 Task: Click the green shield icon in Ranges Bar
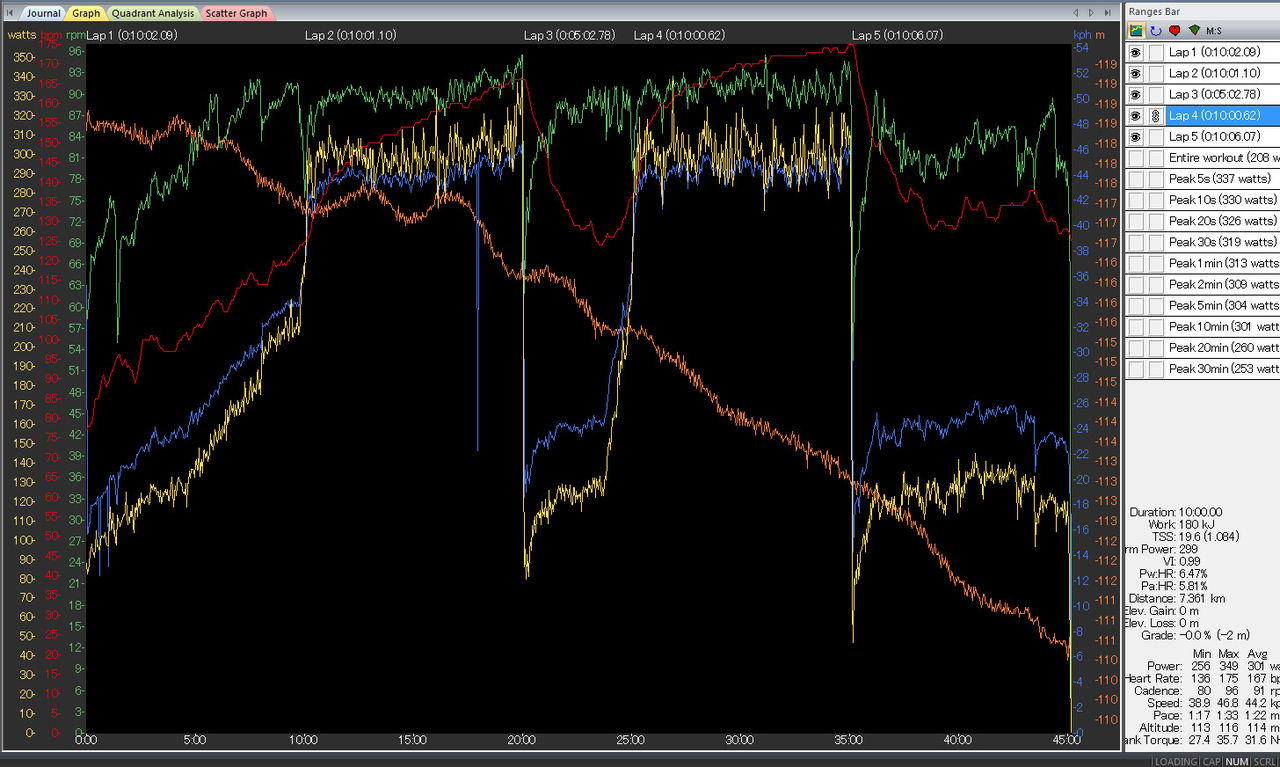(1194, 31)
